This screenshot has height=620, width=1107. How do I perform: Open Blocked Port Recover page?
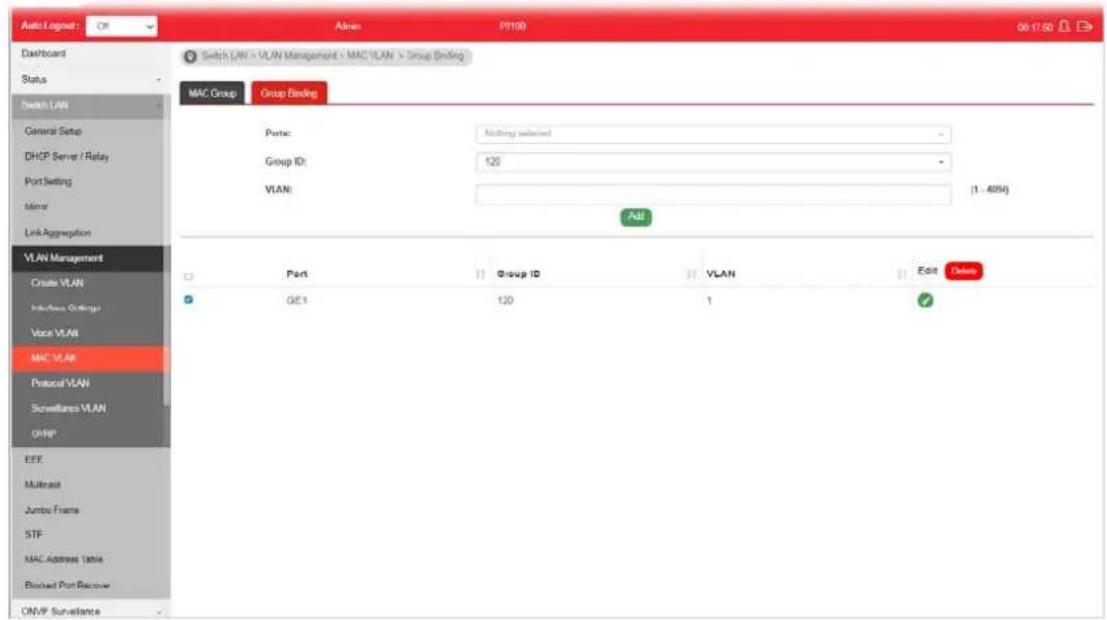[x=67, y=585]
